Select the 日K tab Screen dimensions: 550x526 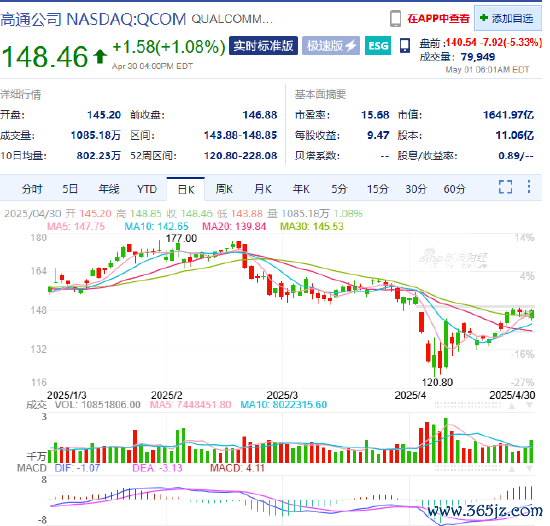[186, 189]
